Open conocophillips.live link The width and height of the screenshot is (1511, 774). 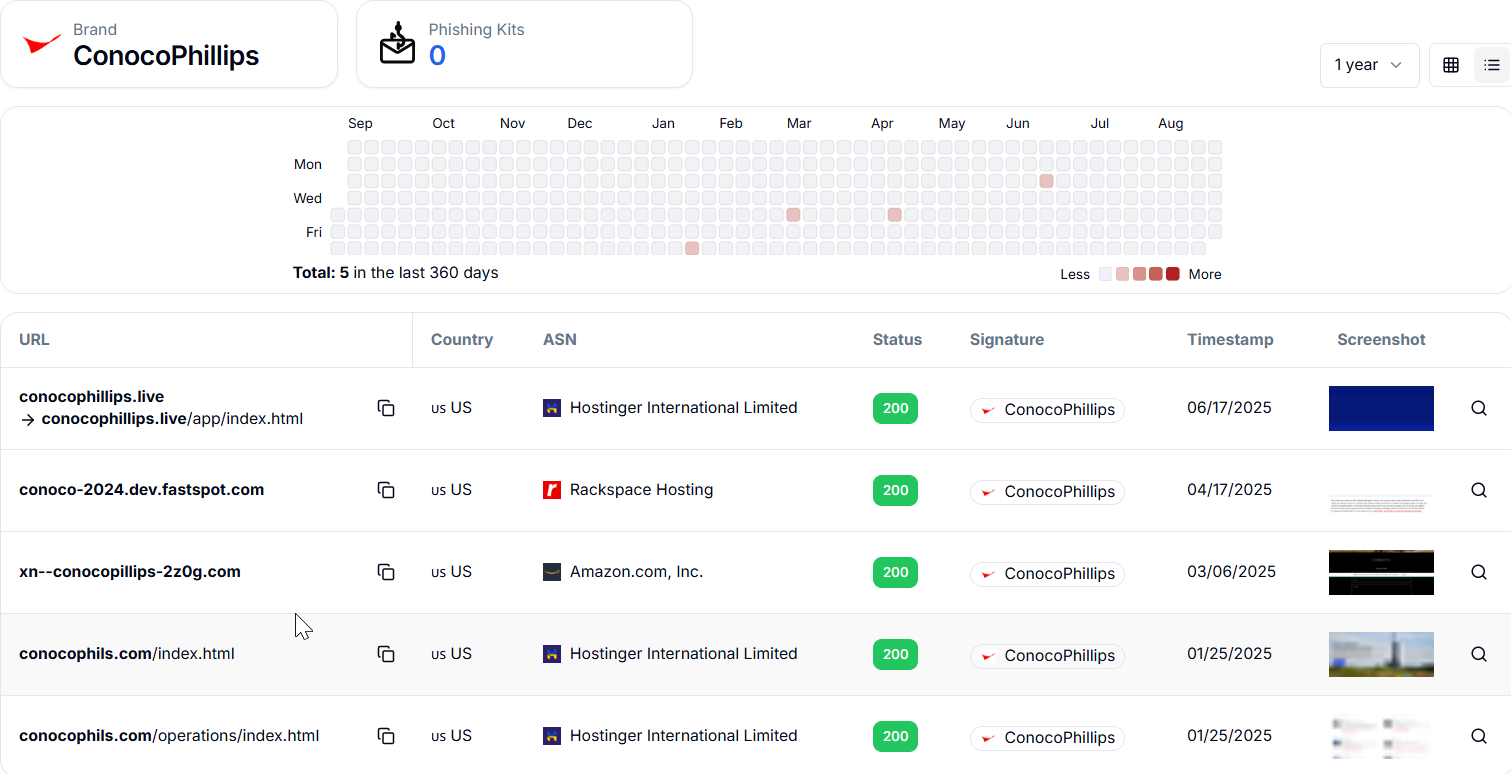[91, 397]
